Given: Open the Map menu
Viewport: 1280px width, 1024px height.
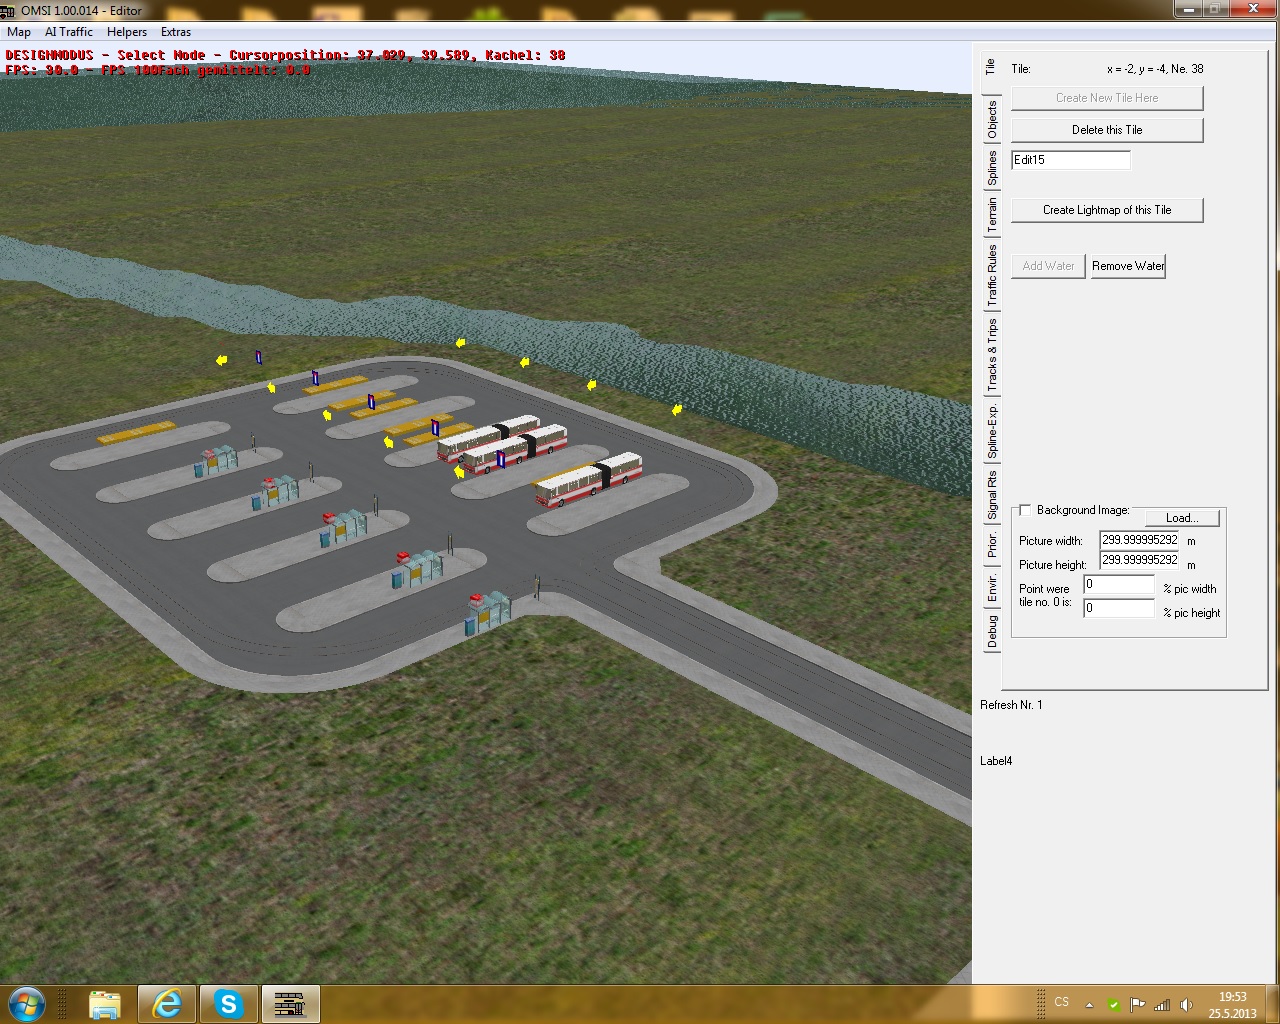Looking at the screenshot, I should coord(19,32).
